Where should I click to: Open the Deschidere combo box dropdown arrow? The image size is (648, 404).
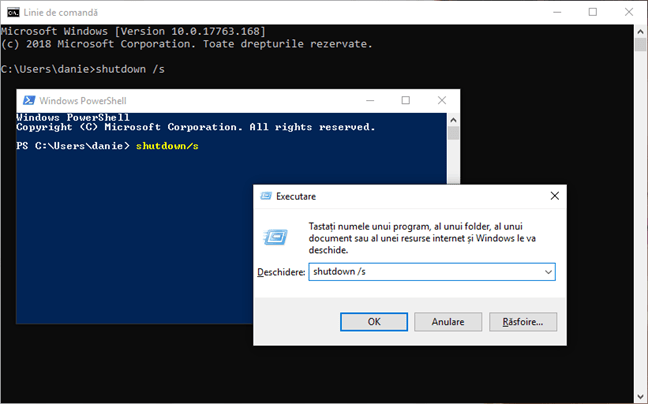[548, 272]
